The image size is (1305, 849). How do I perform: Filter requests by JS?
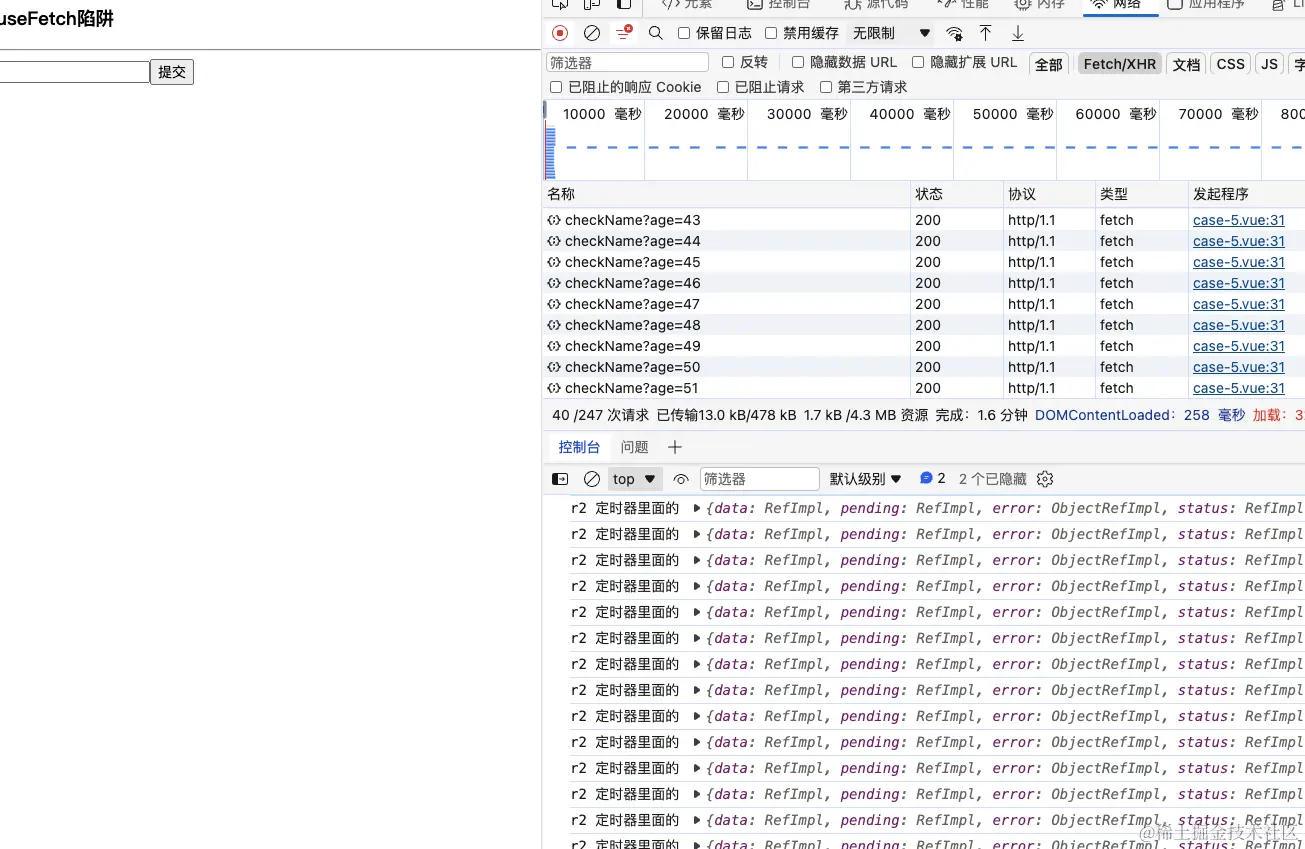(x=1270, y=64)
